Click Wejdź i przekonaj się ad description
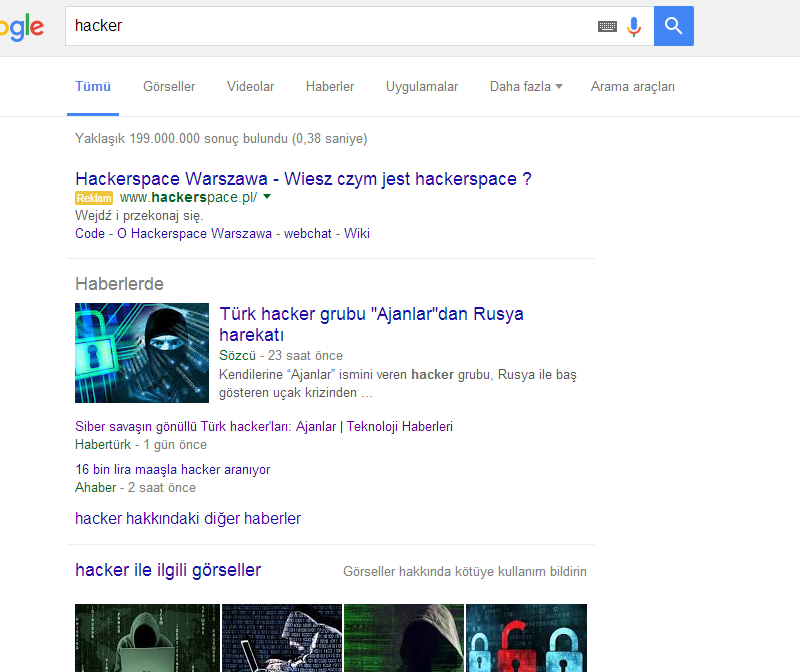This screenshot has height=672, width=800. [x=139, y=215]
